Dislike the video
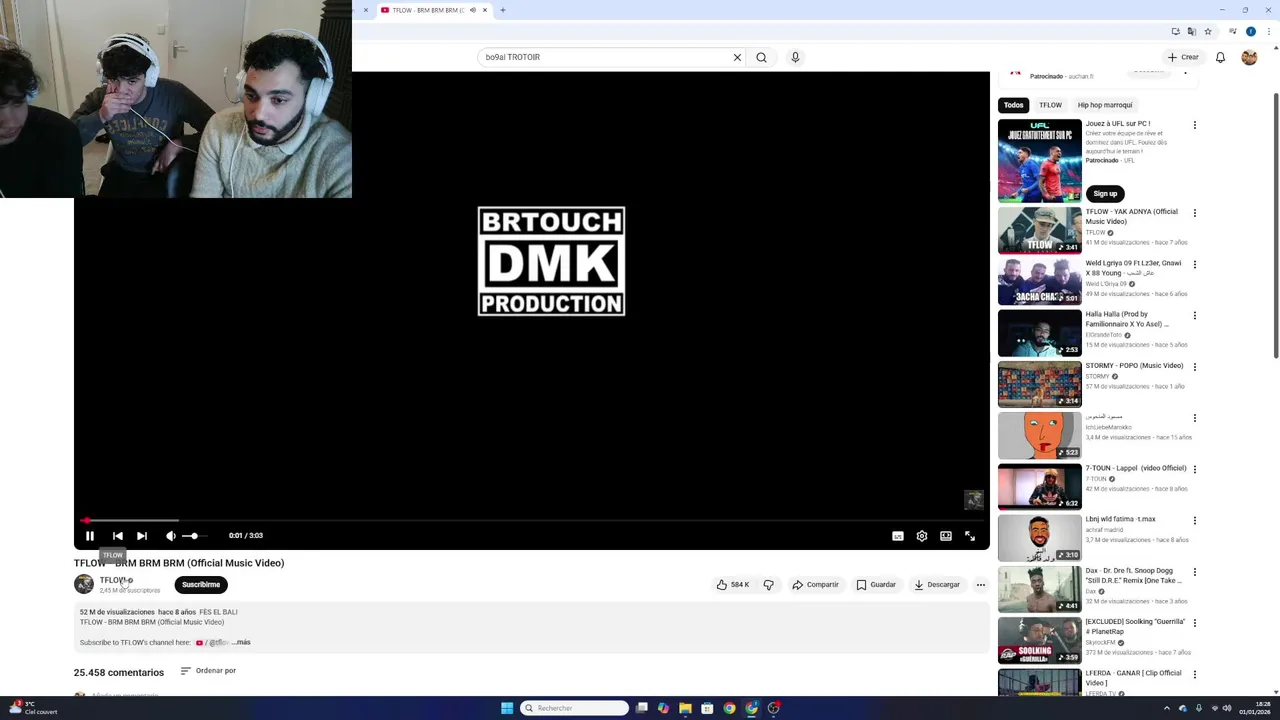This screenshot has height=720, width=1280. click(x=768, y=585)
